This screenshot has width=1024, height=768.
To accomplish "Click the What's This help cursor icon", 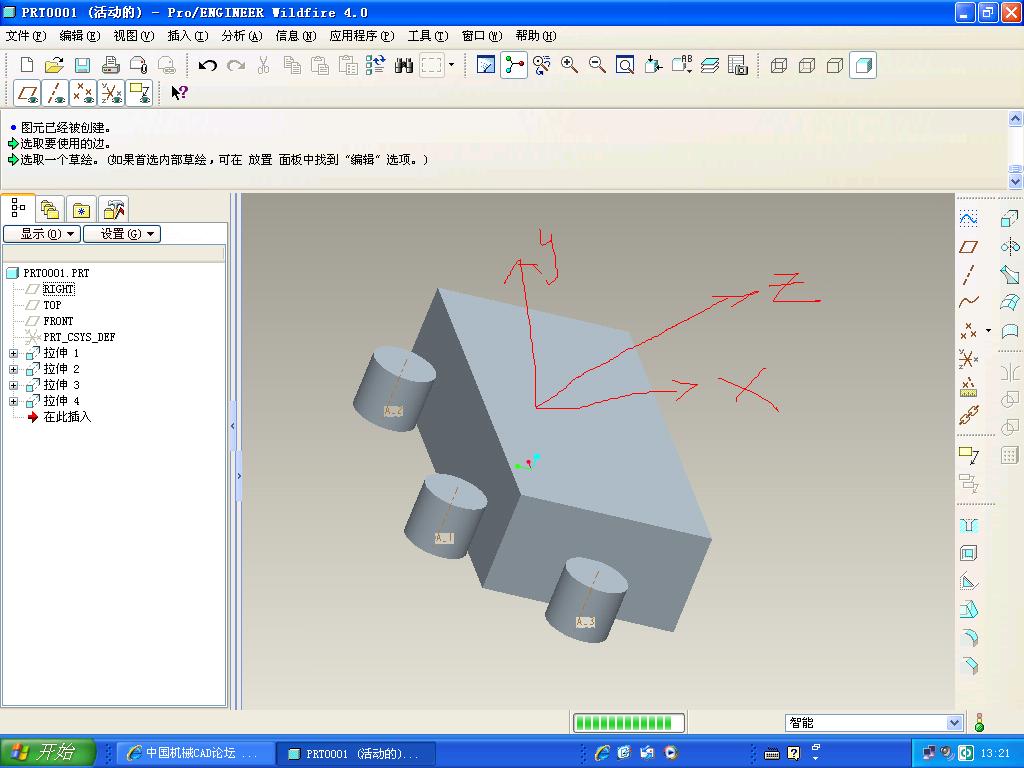I will [x=179, y=93].
